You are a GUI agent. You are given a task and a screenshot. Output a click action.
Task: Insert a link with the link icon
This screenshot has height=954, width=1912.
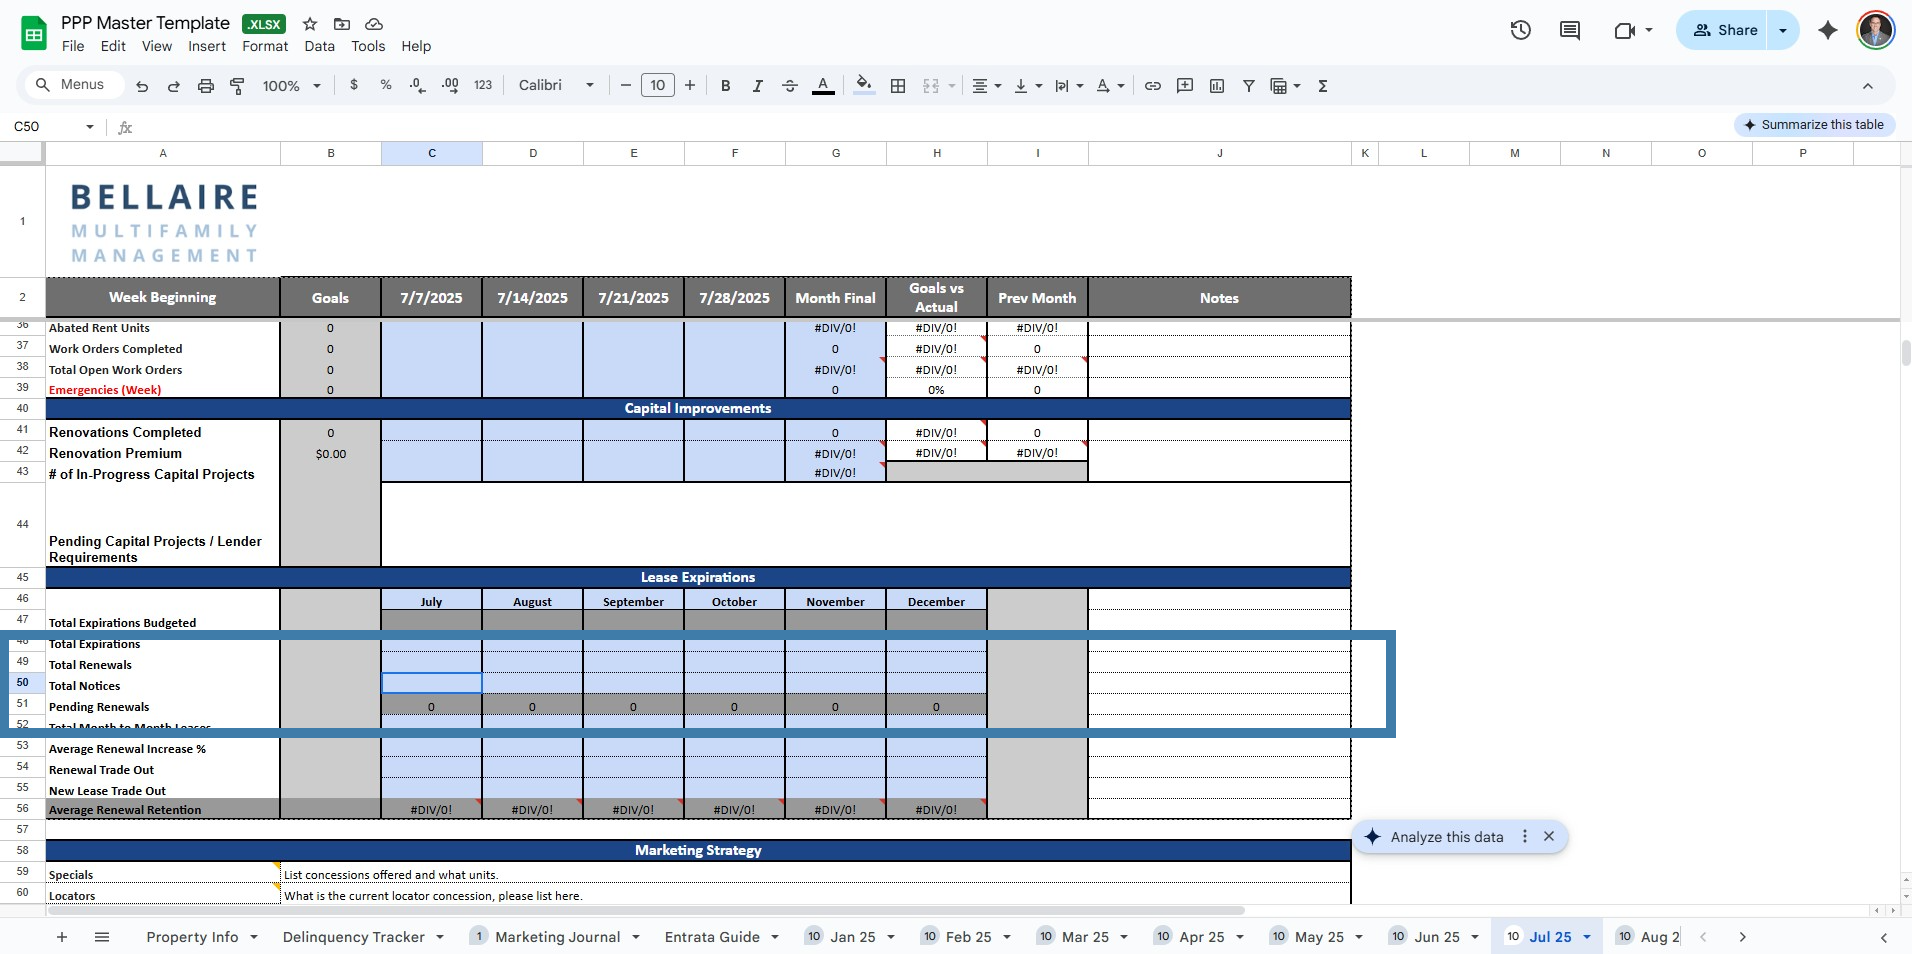click(x=1153, y=86)
